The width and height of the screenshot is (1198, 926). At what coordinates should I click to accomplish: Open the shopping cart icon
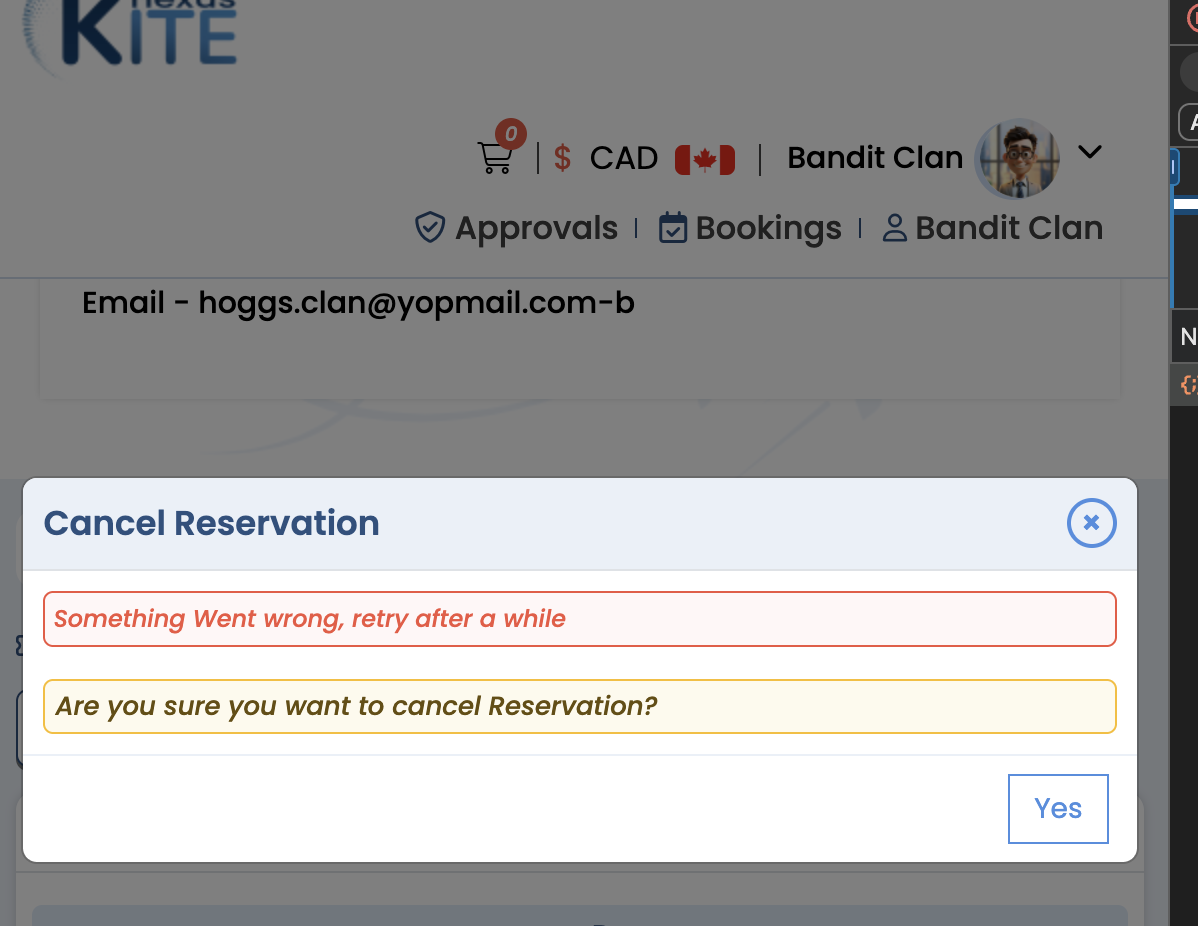[494, 157]
